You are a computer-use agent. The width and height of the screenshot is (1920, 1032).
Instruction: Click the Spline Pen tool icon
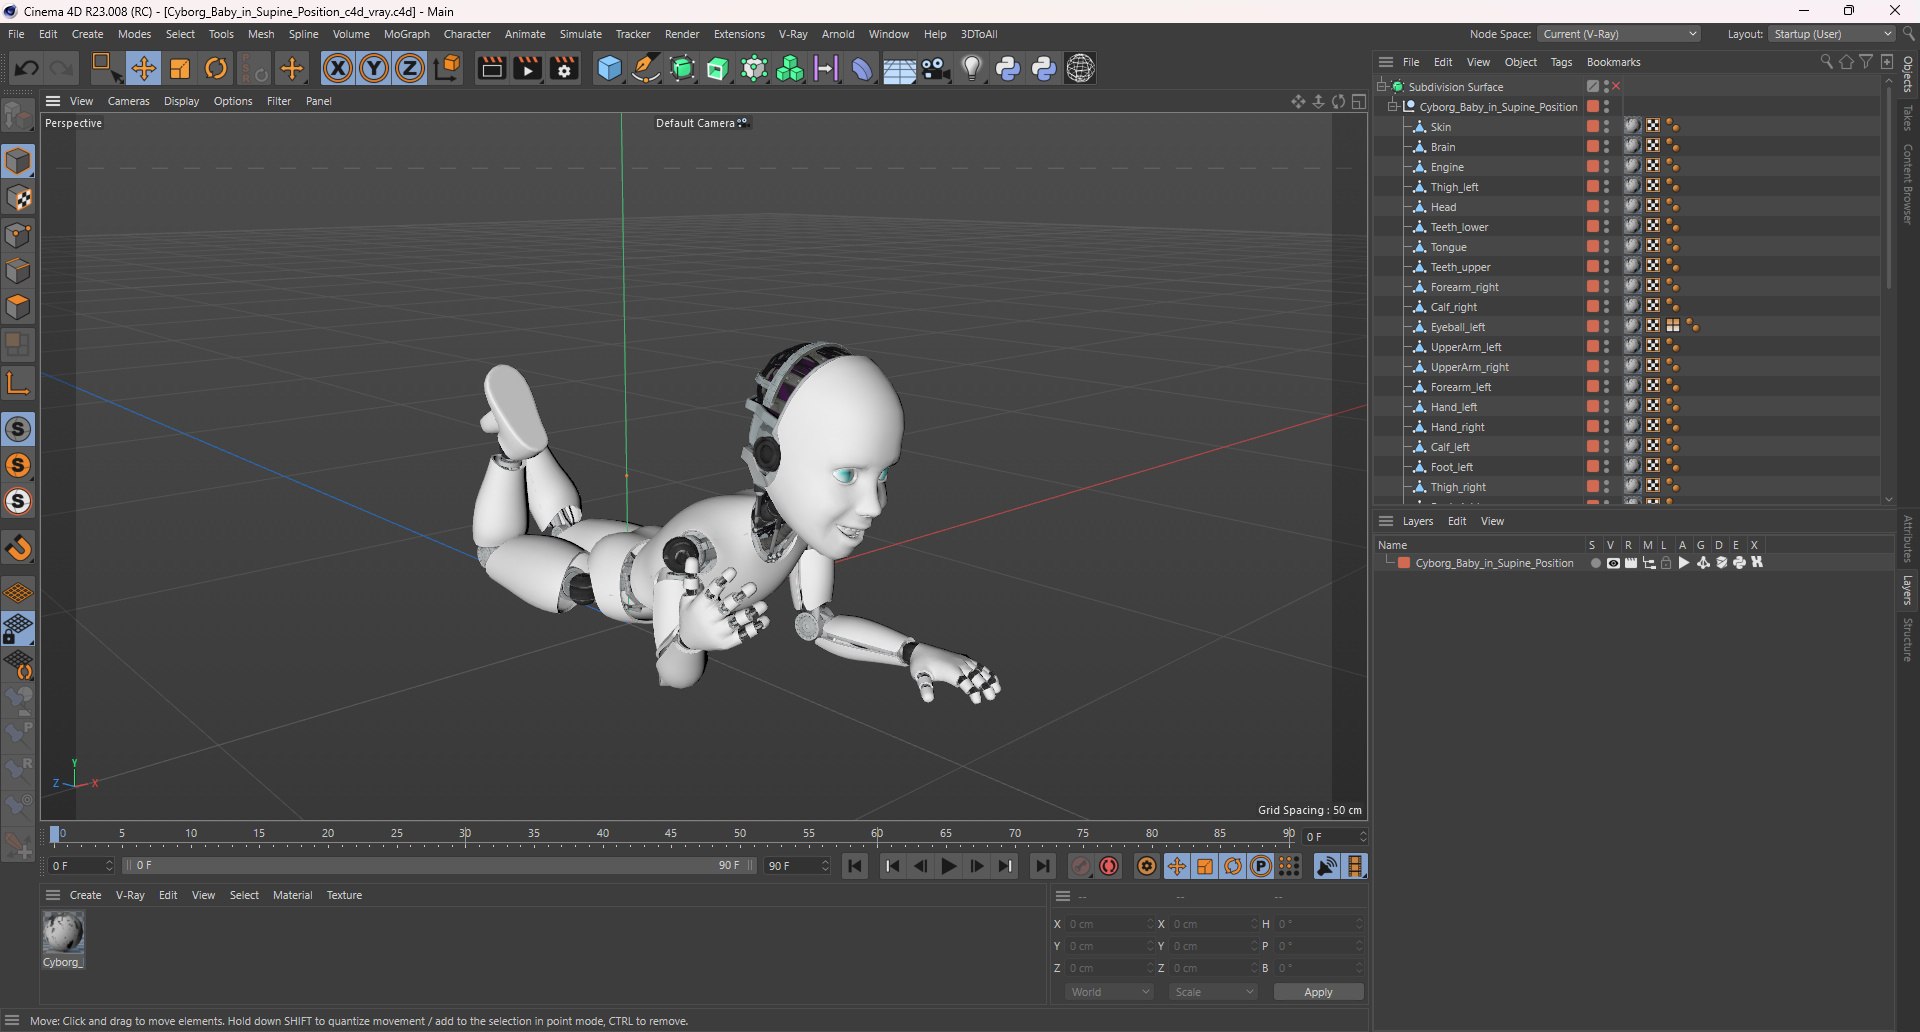coord(646,68)
